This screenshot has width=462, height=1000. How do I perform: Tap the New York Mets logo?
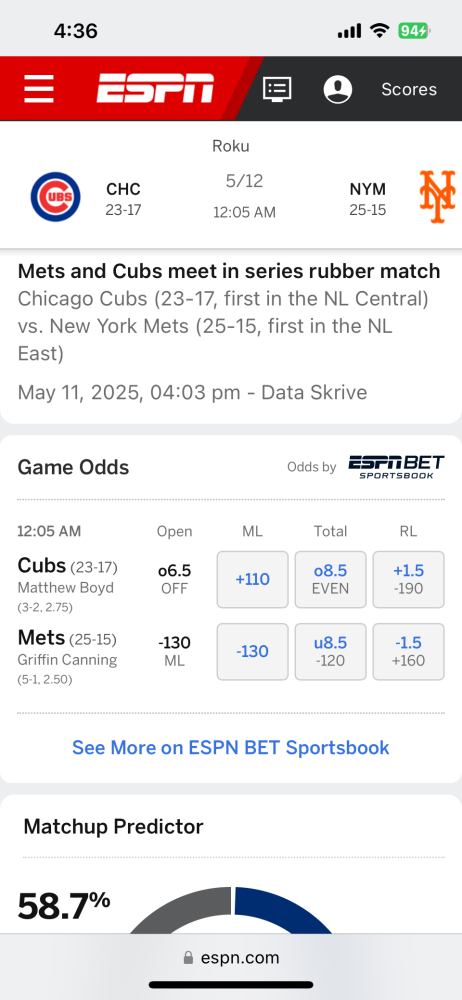coord(438,196)
